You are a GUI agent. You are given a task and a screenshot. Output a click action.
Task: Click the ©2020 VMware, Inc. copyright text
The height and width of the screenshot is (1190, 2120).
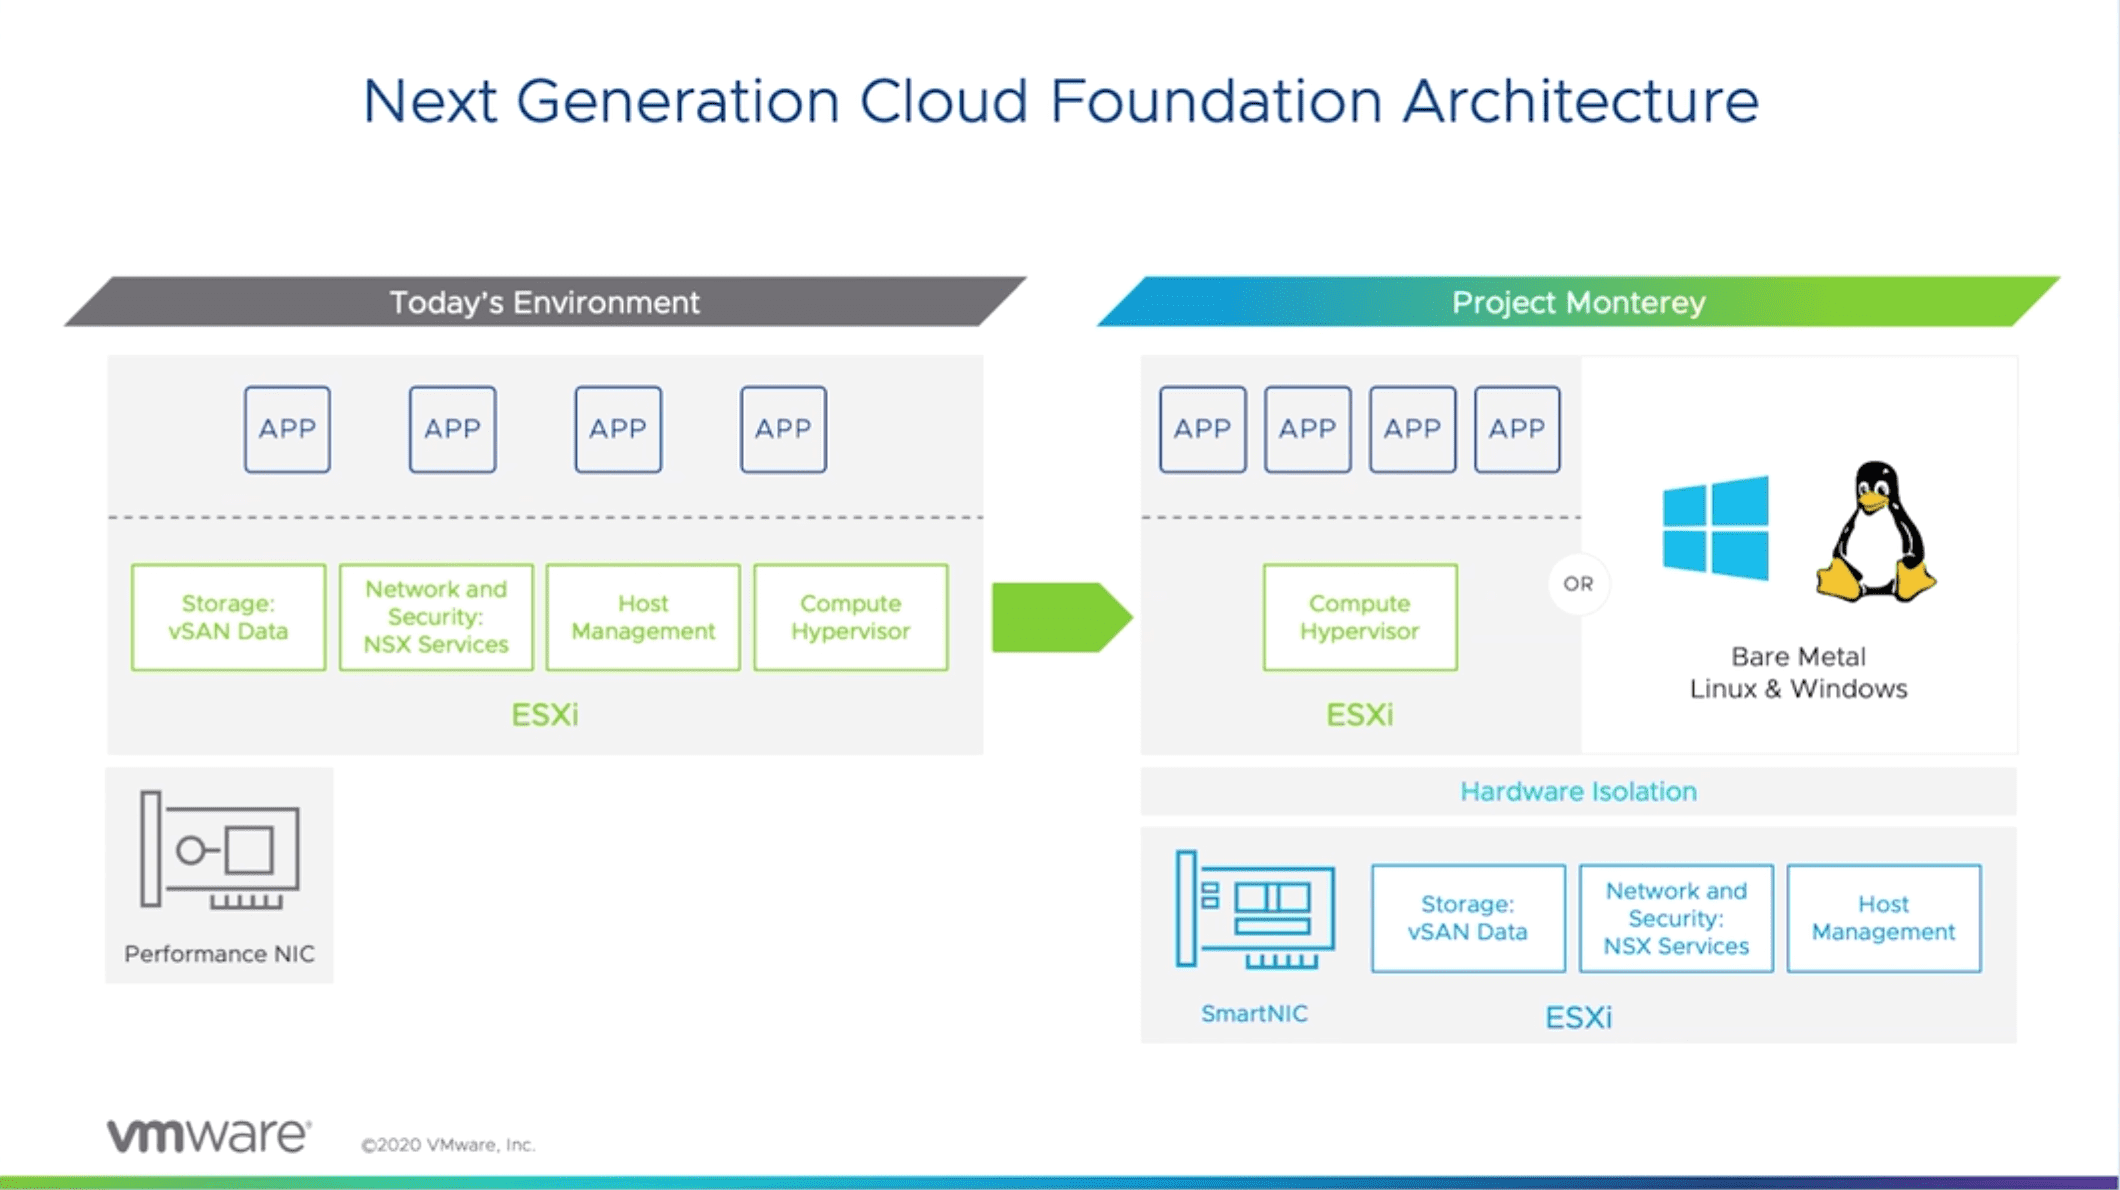pos(448,1145)
